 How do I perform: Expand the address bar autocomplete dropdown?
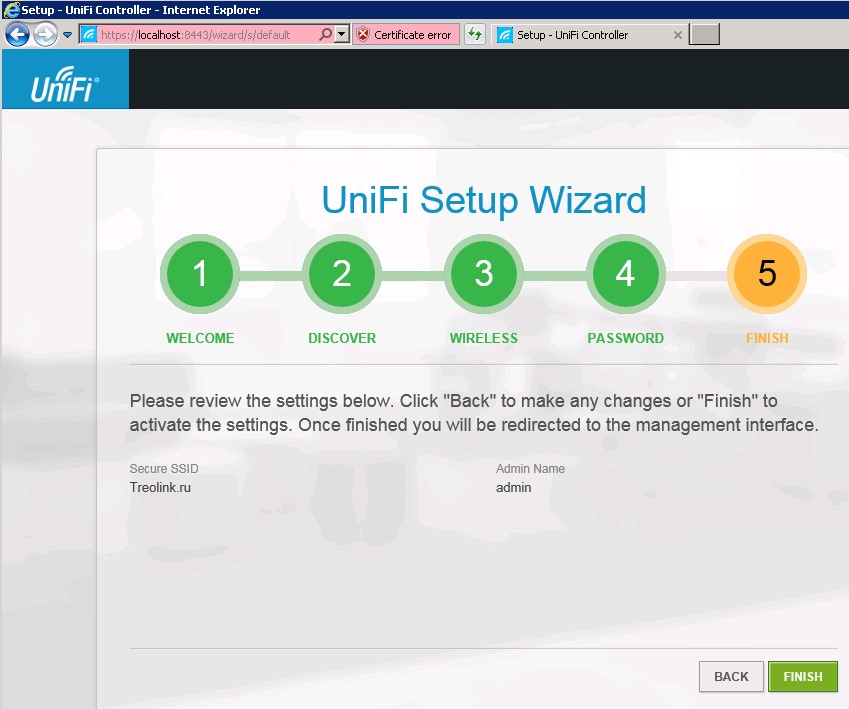[341, 35]
